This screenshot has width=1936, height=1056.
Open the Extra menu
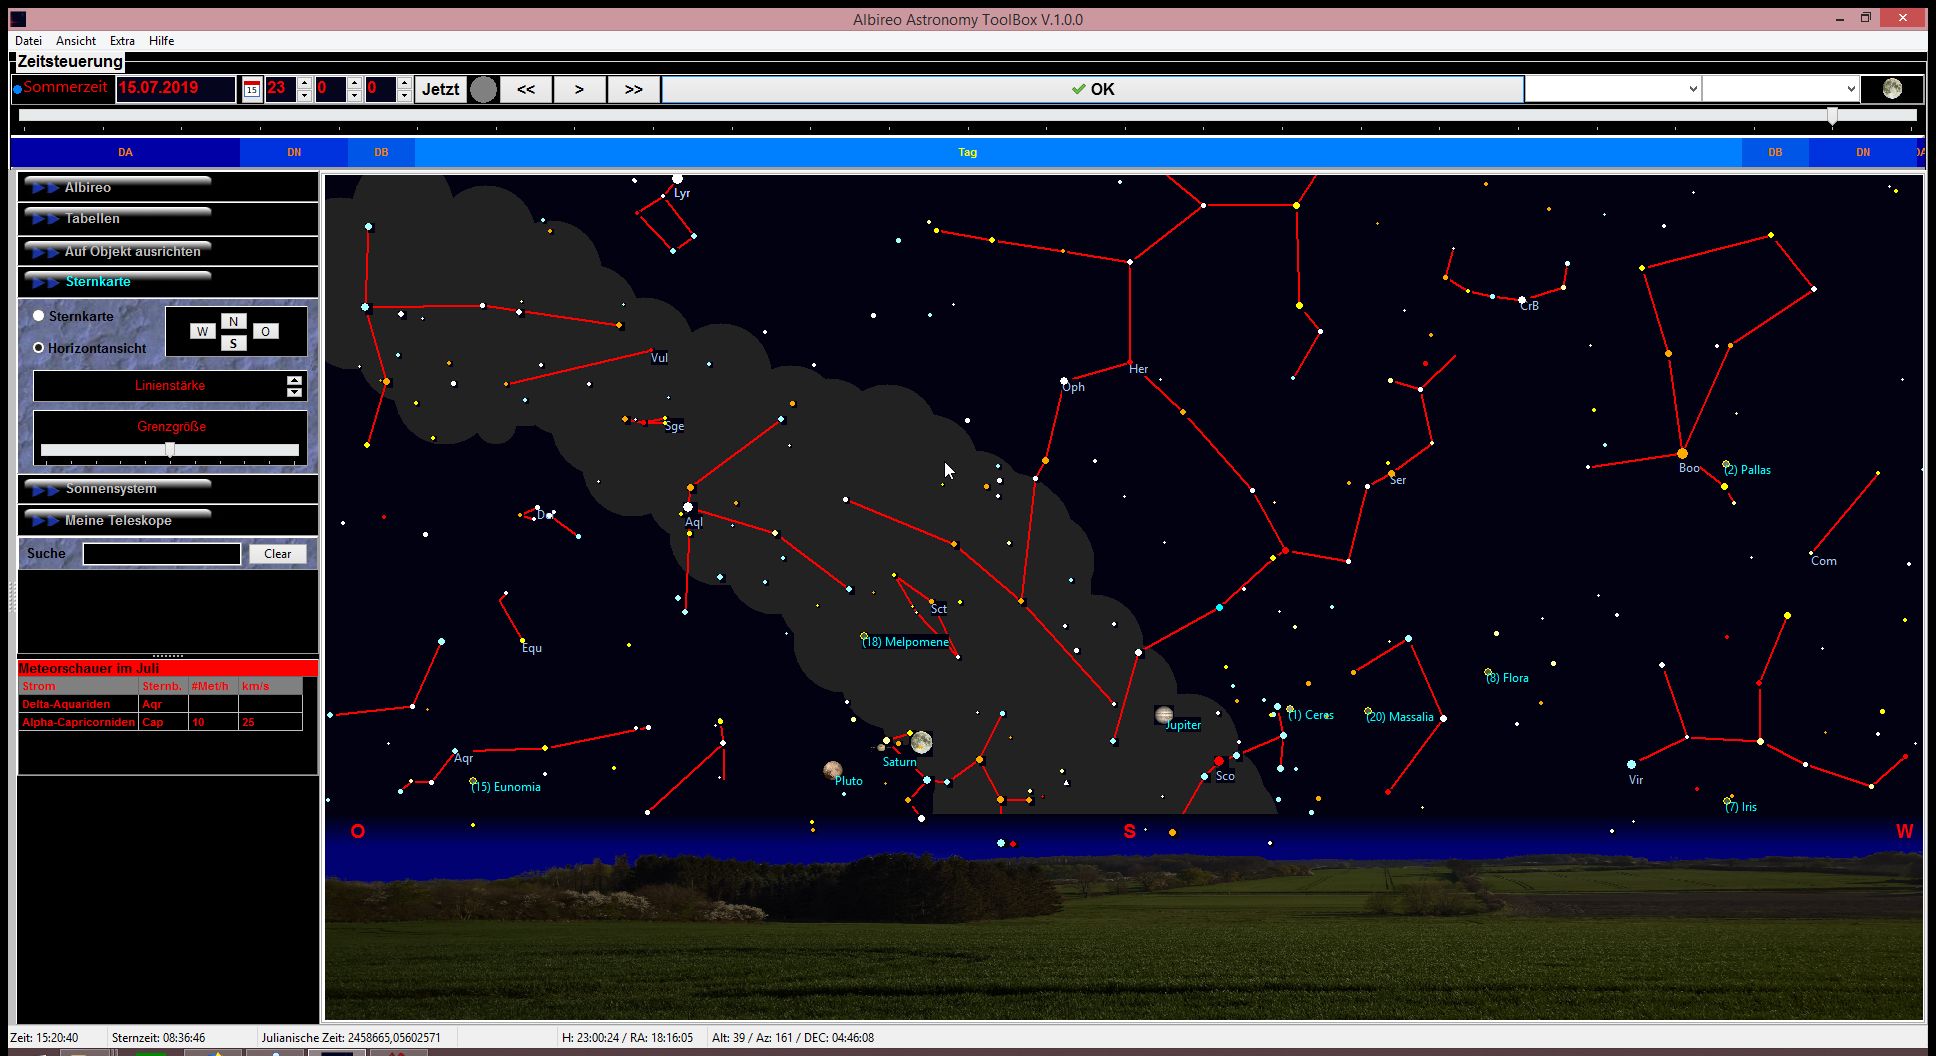tap(122, 41)
